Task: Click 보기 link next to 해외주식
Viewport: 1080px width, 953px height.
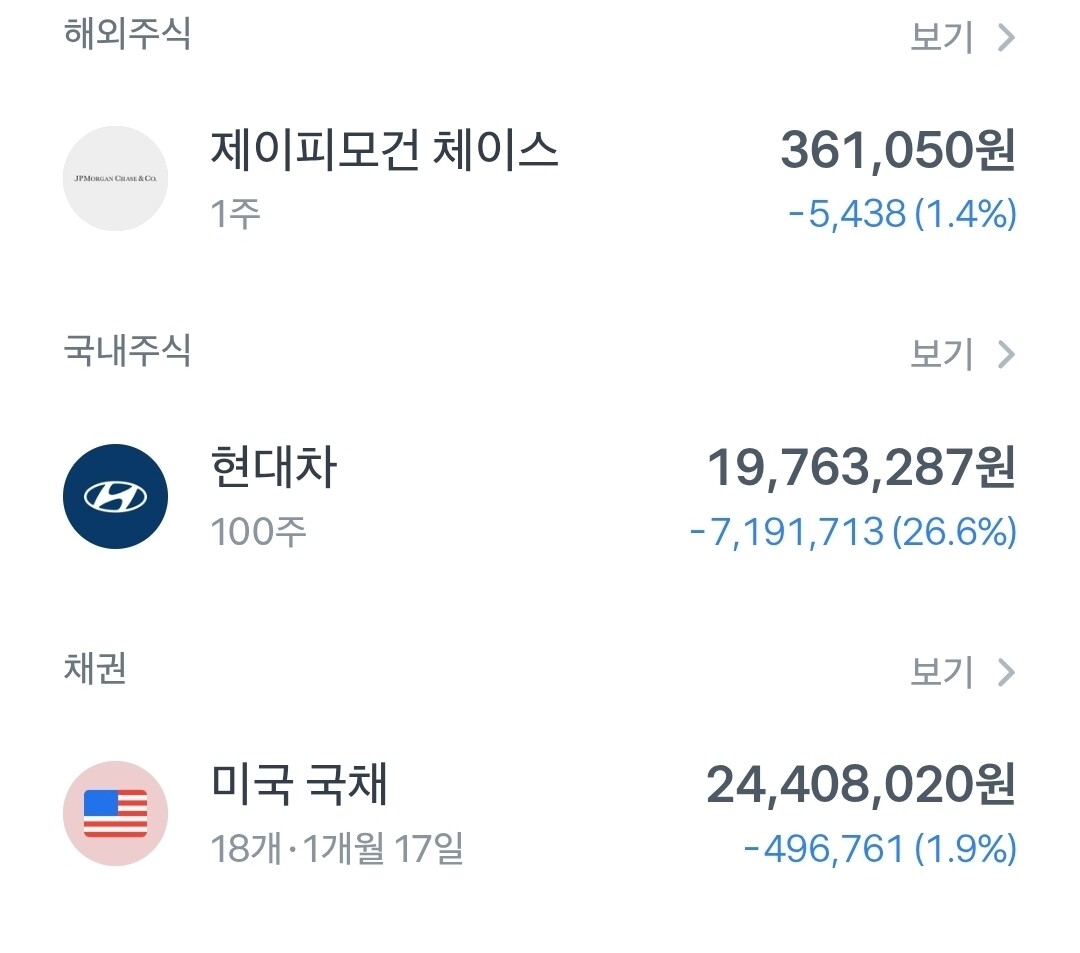Action: point(942,38)
